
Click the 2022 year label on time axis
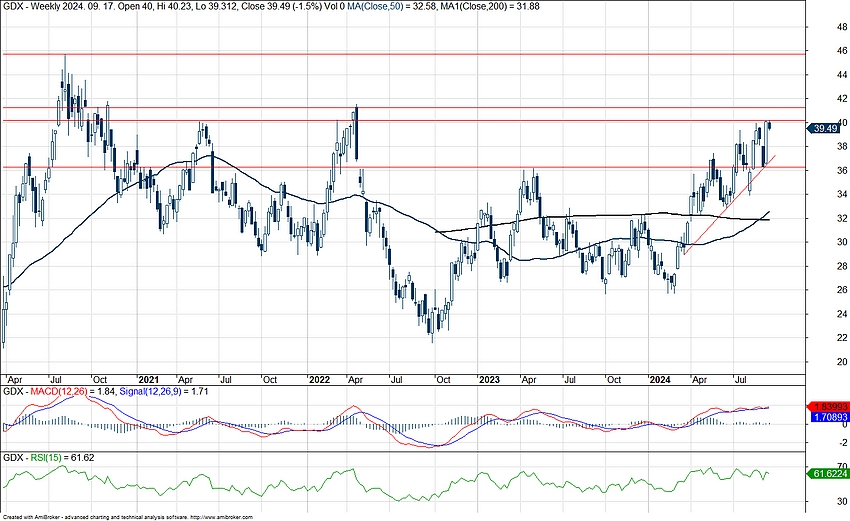(x=319, y=380)
